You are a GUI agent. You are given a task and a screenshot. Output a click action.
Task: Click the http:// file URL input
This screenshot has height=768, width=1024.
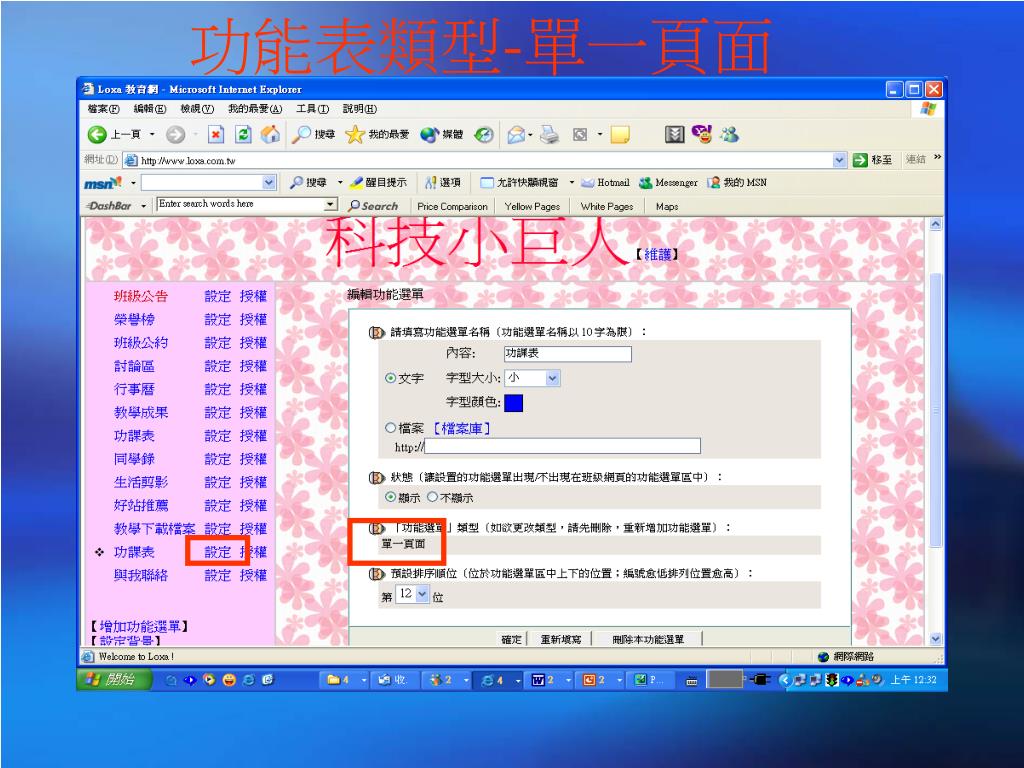coord(562,447)
